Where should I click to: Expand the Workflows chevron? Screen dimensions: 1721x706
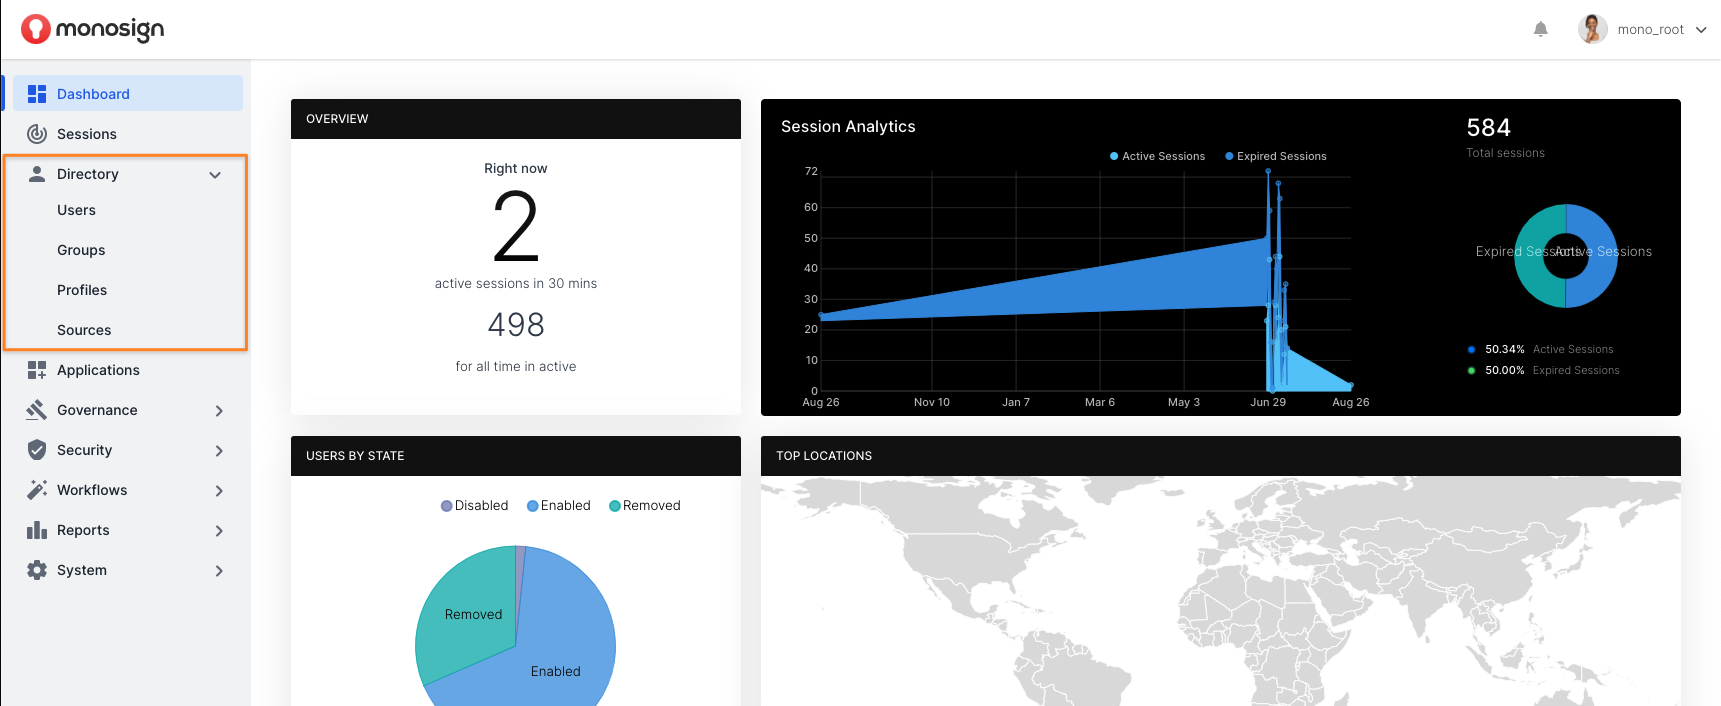coord(219,491)
